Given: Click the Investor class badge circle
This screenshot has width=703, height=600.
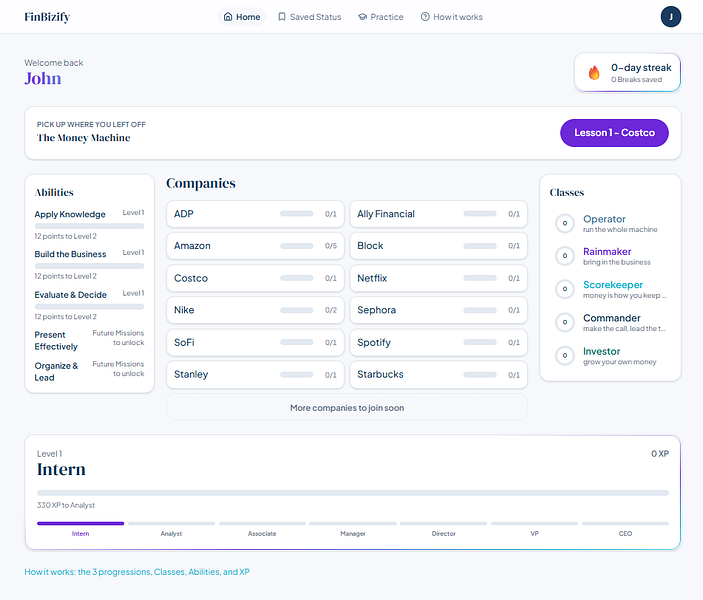Looking at the screenshot, I should pyautogui.click(x=565, y=355).
